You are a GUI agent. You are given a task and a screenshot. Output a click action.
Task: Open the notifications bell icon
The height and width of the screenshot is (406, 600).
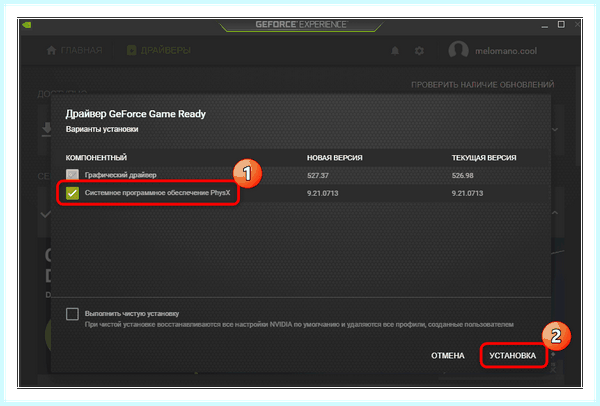(395, 51)
